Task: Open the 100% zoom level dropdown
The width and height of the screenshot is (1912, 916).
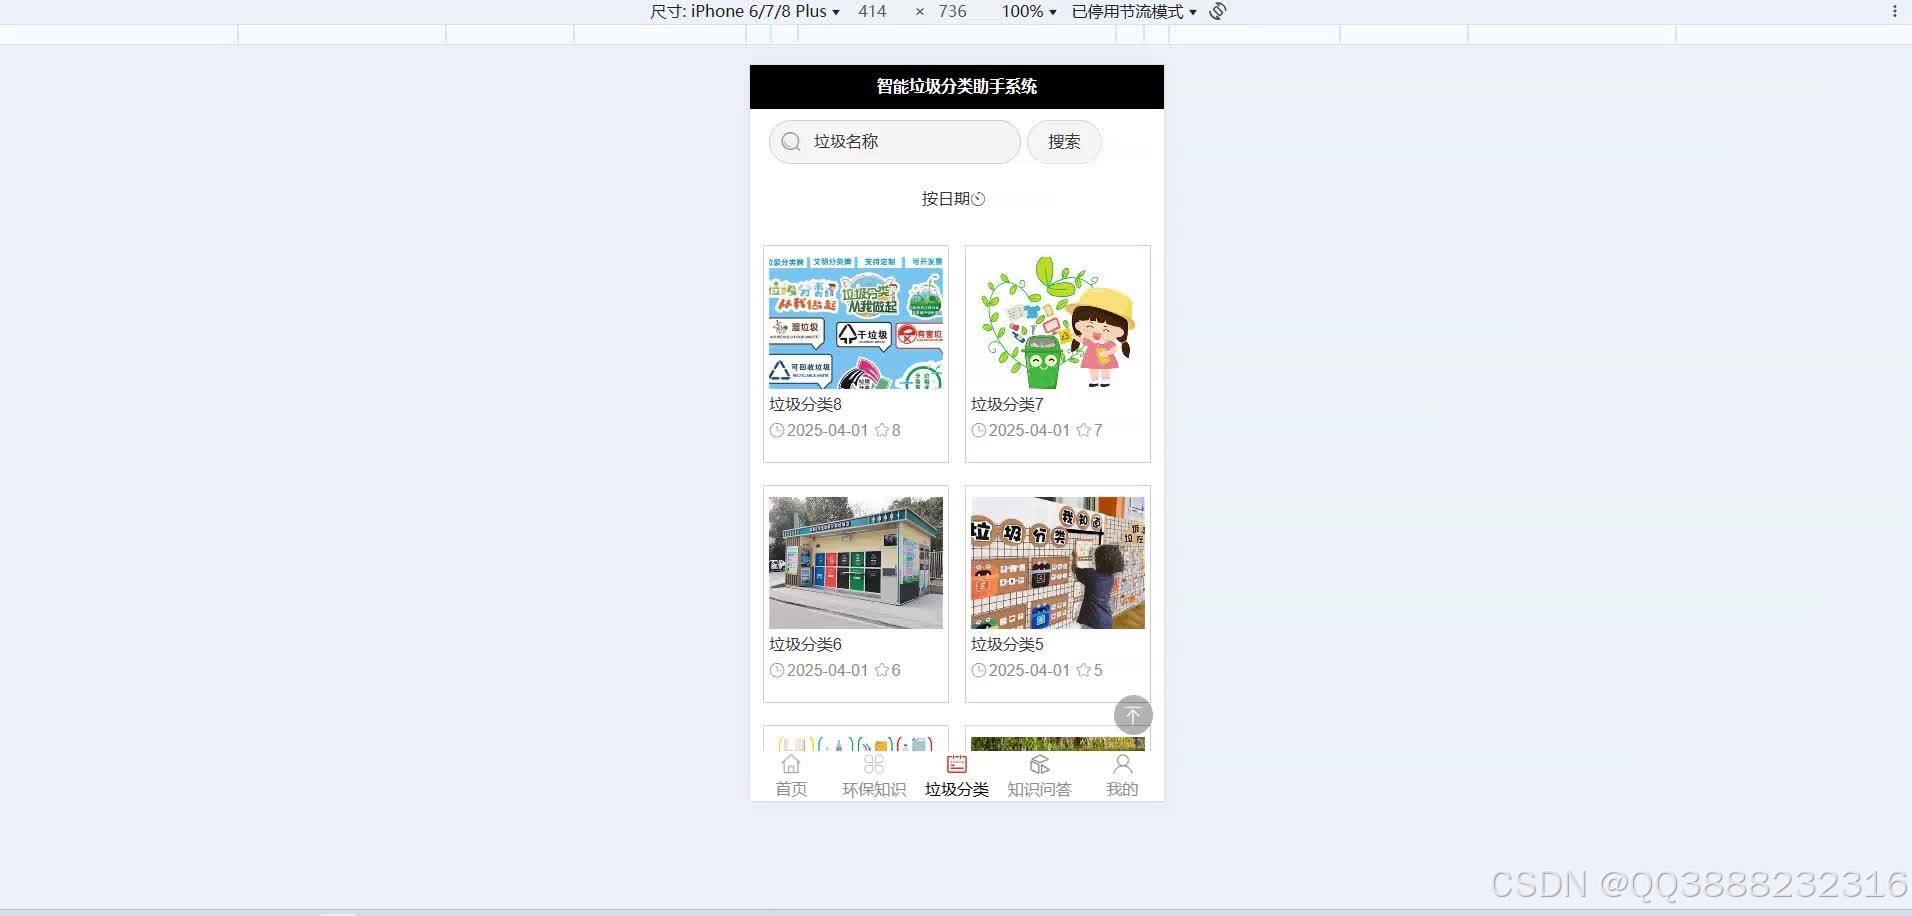Action: click(1028, 11)
